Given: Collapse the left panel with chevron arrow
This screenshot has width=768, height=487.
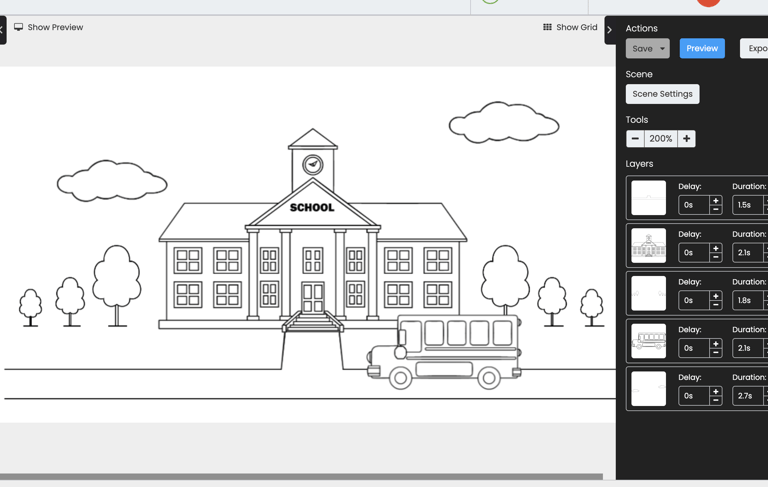Looking at the screenshot, I should (x=1, y=30).
